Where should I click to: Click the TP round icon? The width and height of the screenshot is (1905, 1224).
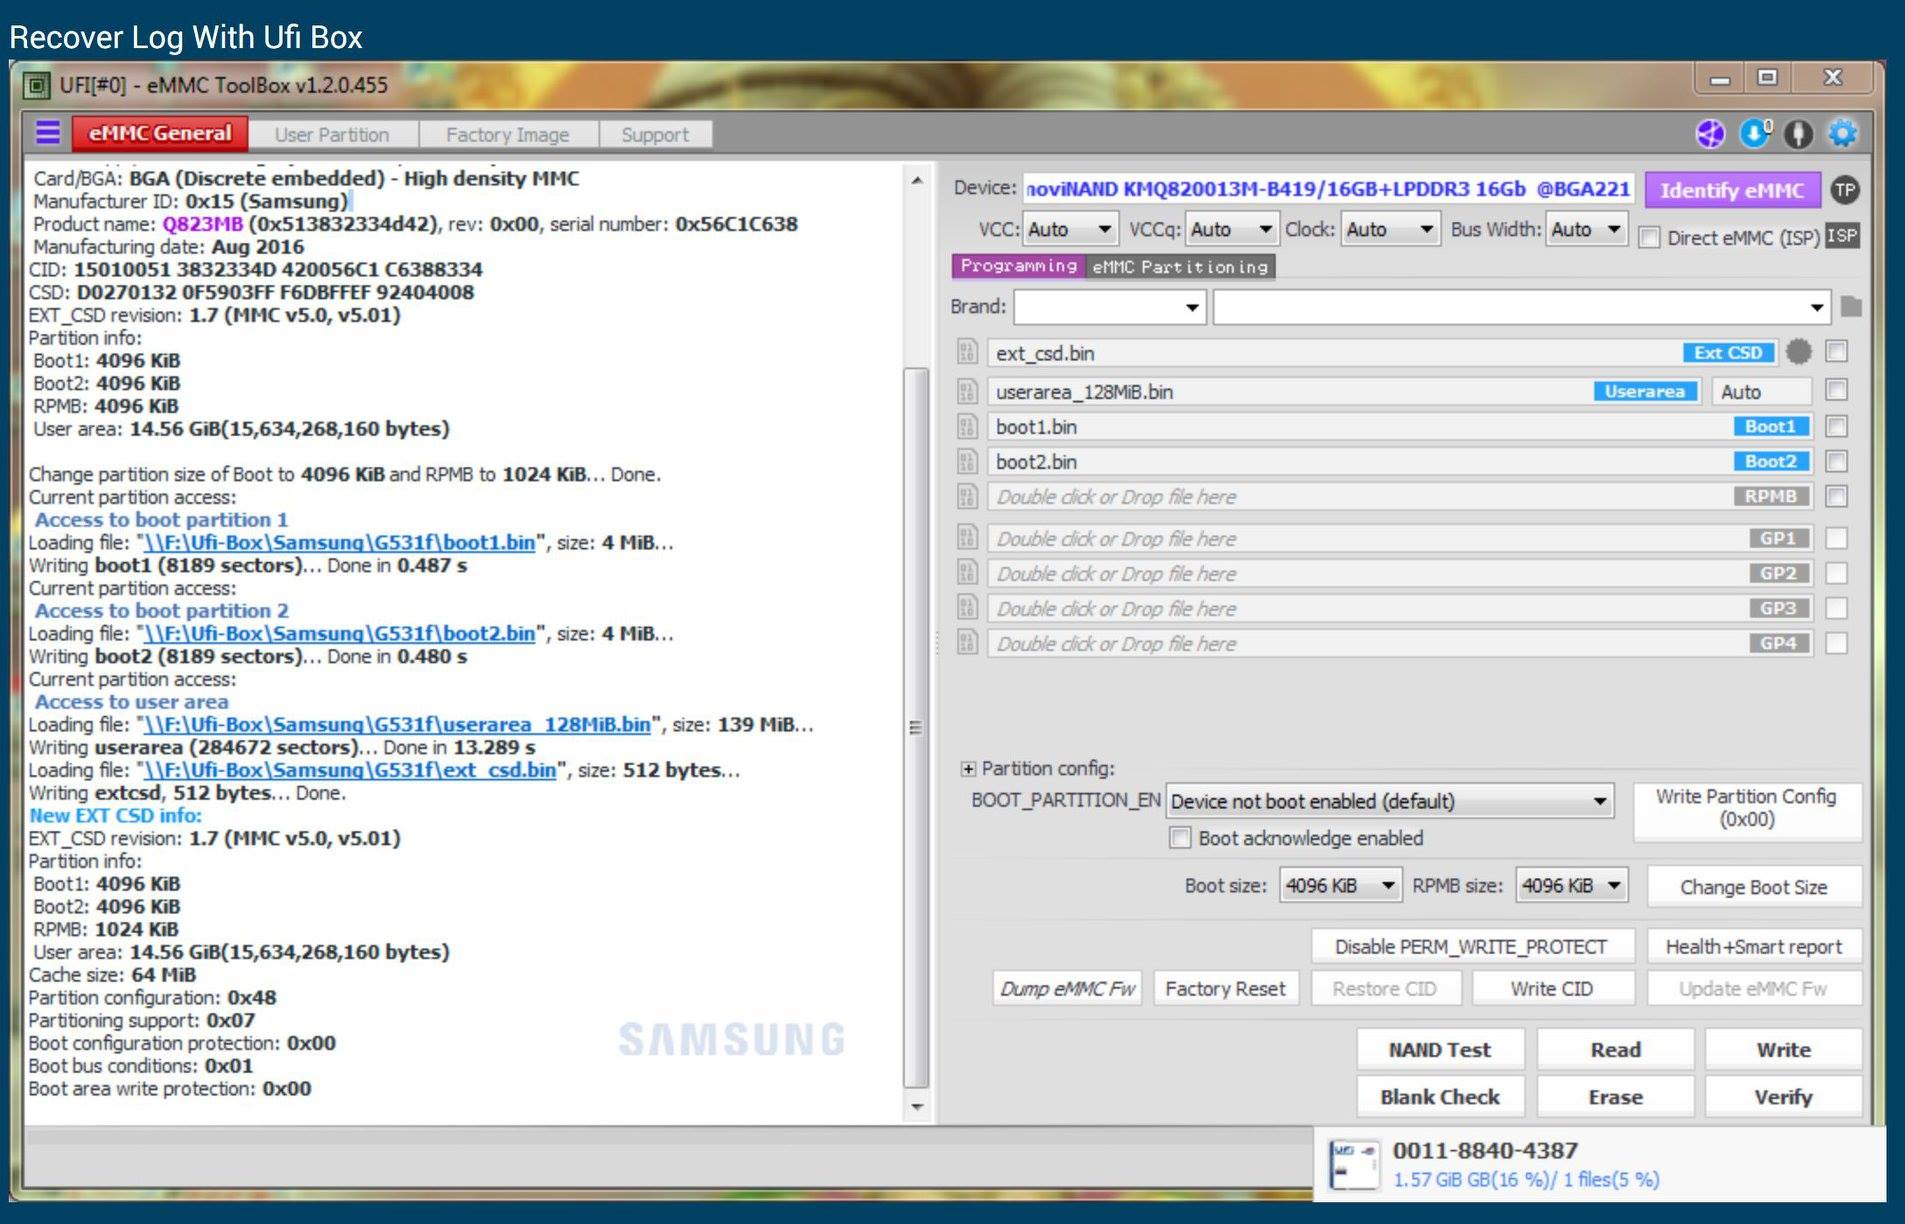1845,190
